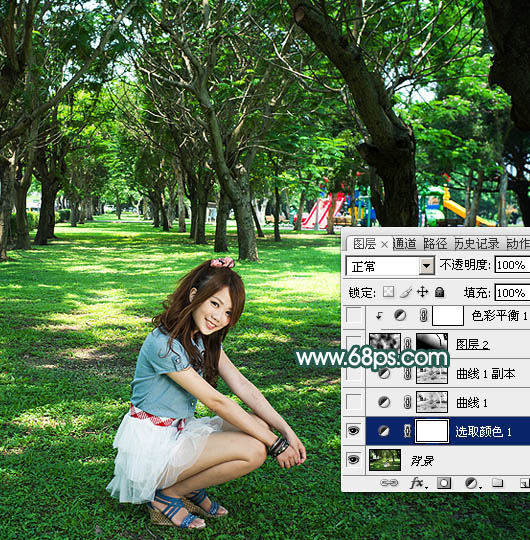Open the 动作 (Actions) tab
The image size is (530, 540).
[518, 244]
